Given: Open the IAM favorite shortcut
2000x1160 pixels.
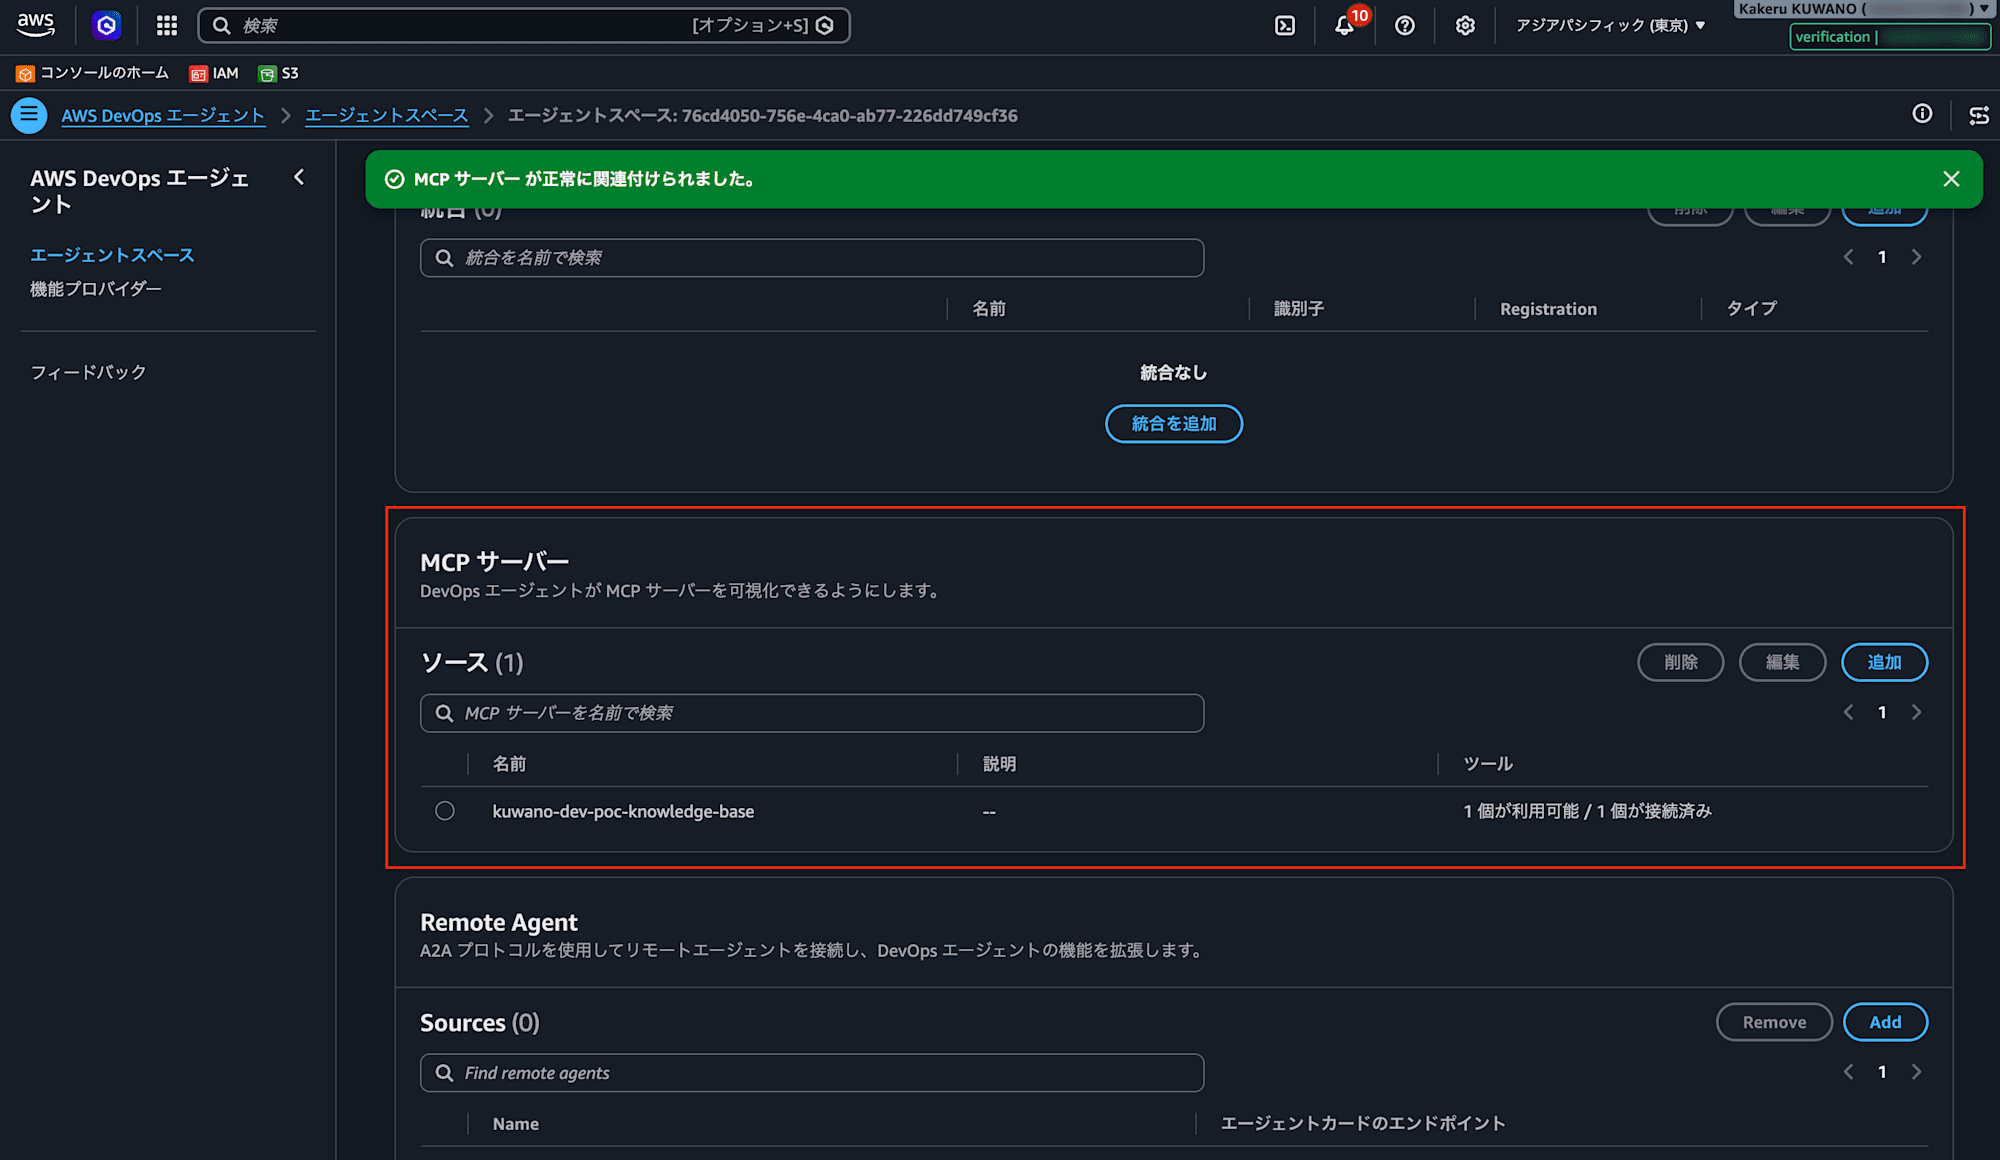Looking at the screenshot, I should coord(214,73).
